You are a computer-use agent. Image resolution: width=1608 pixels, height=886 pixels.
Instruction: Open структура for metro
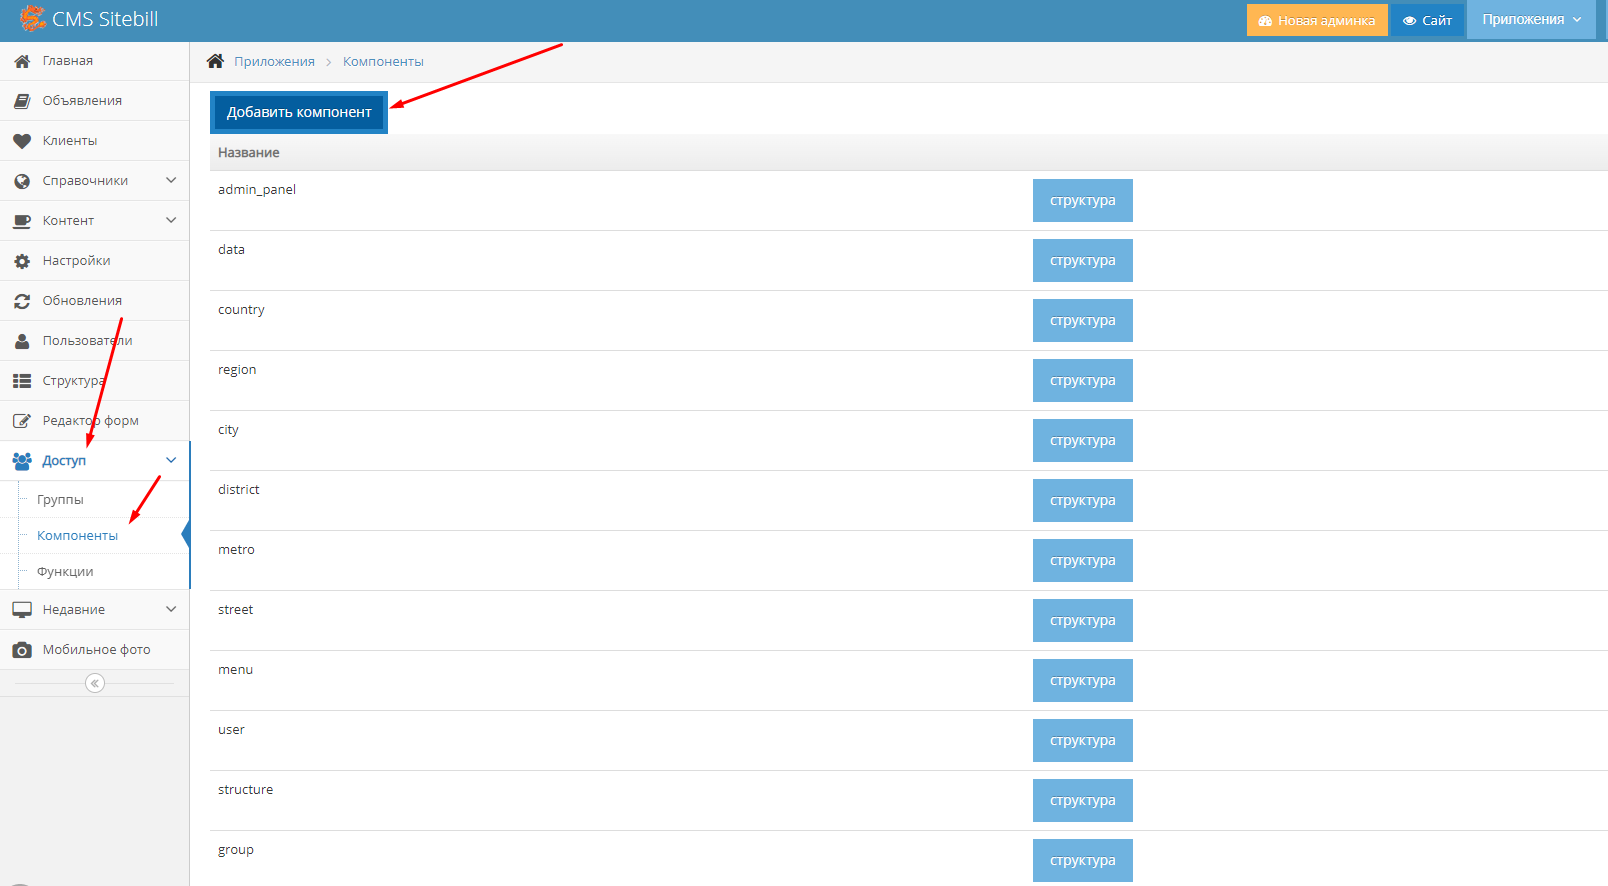1083,561
